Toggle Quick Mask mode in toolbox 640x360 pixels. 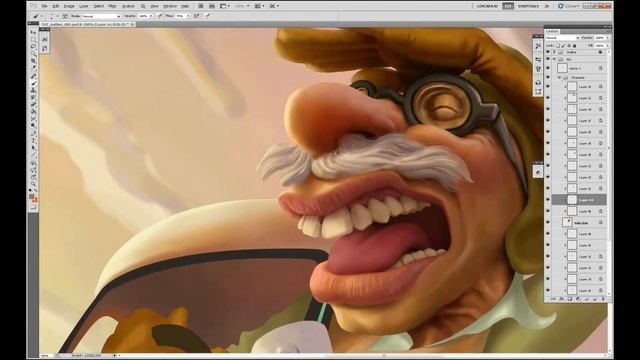(33, 207)
